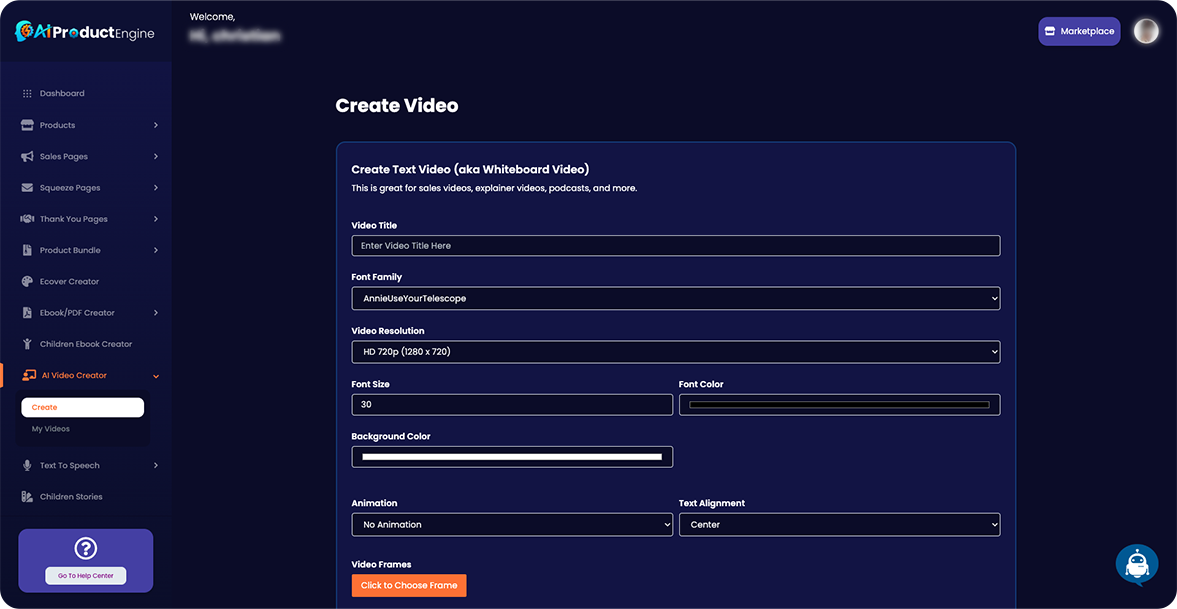Open the Dashboard from the sidebar

pyautogui.click(x=60, y=93)
